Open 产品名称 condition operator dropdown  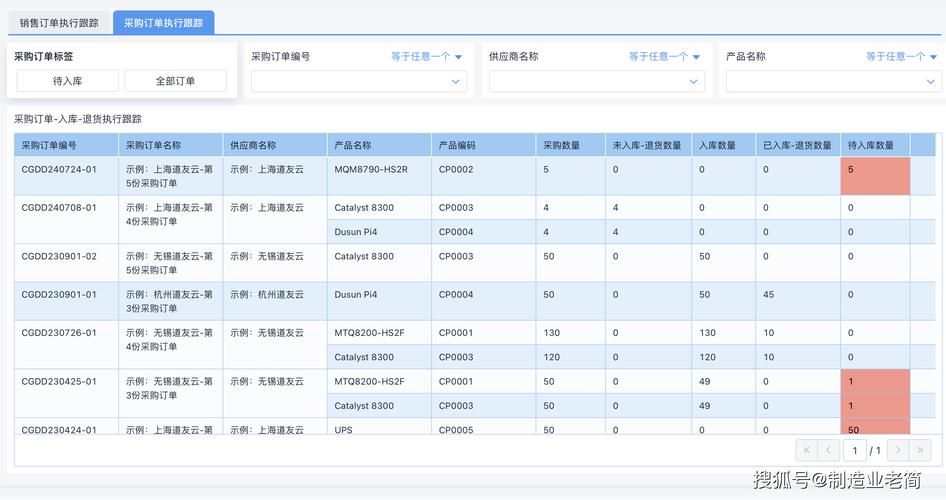[901, 57]
